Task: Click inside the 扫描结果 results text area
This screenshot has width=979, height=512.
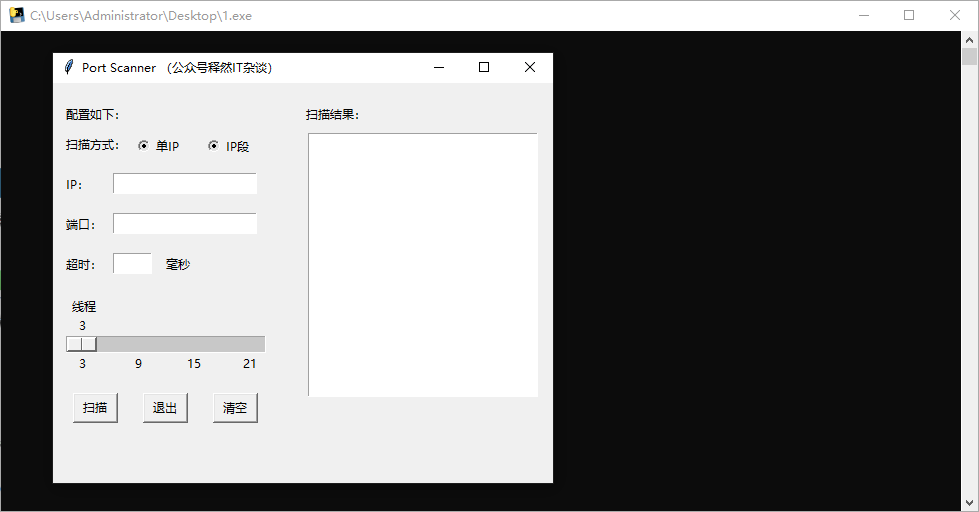Action: point(423,265)
